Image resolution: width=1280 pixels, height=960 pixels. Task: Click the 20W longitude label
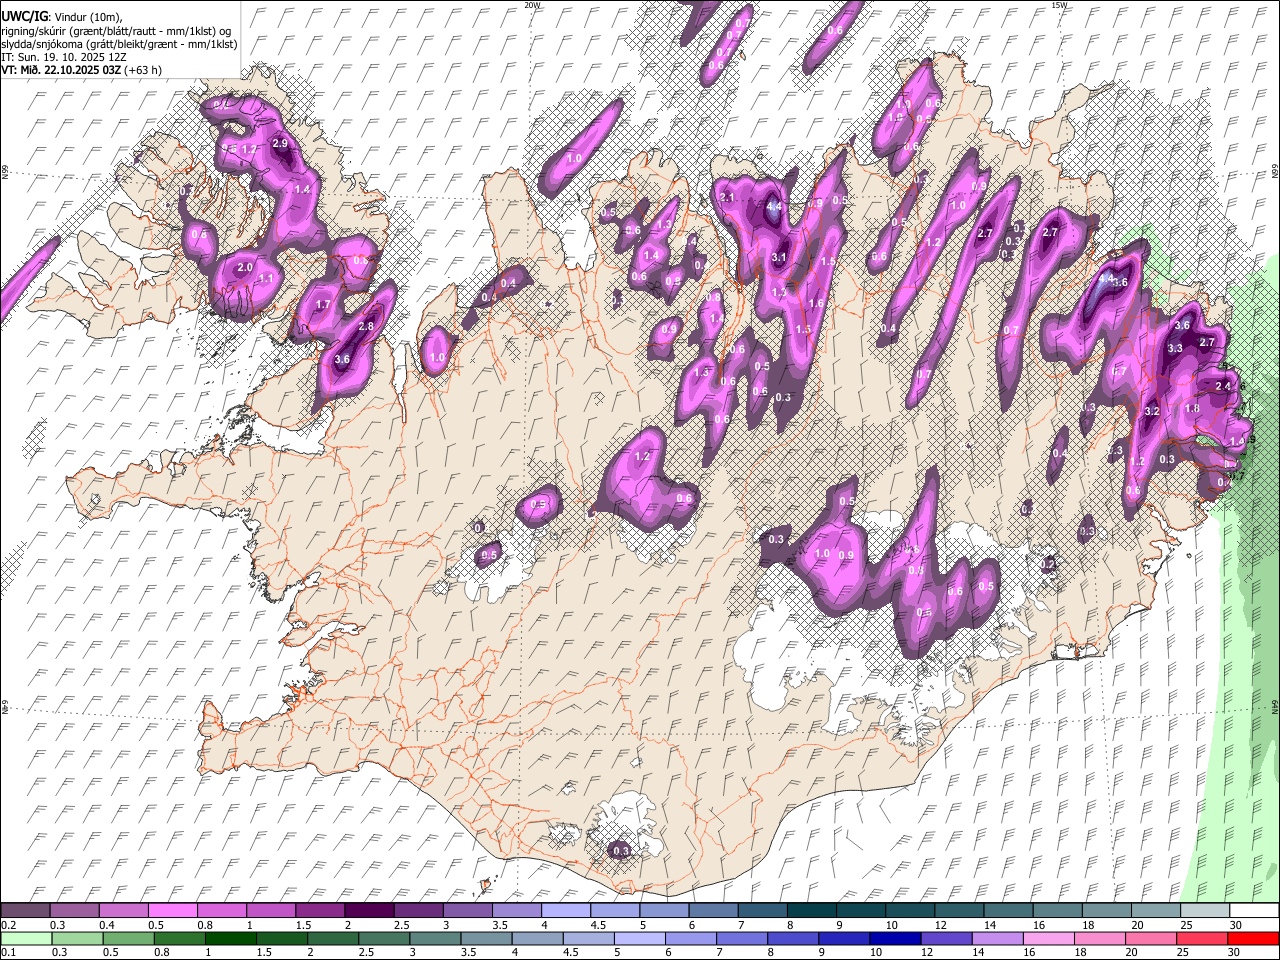click(x=532, y=5)
